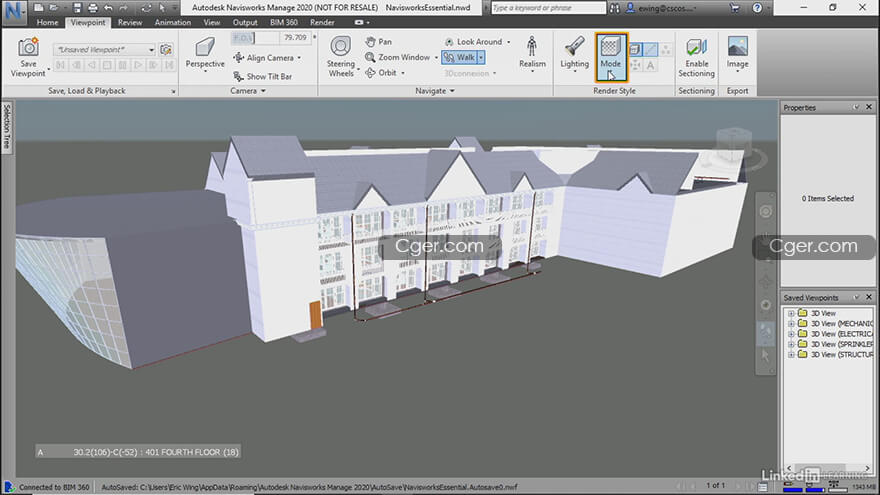Click the Select cursor icon in quick access toolbar
The height and width of the screenshot is (495, 880).
pos(162,8)
